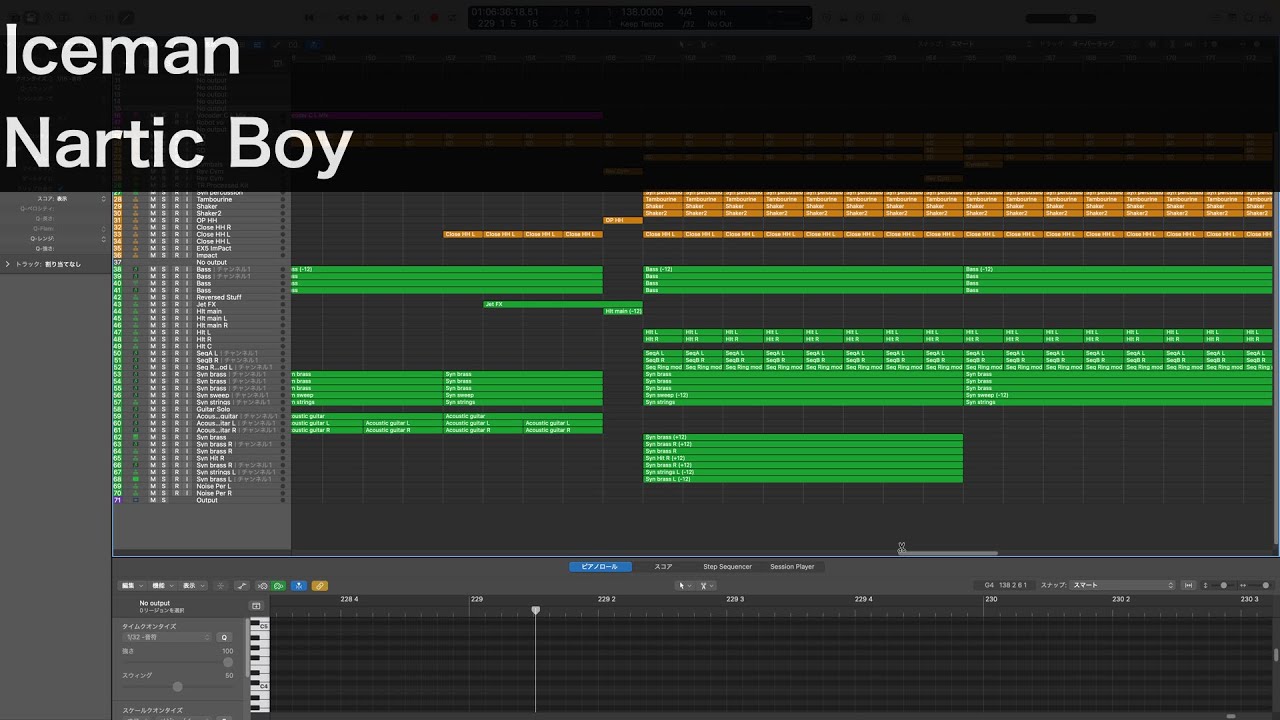Click the Jet FX track icon

[x=135, y=304]
